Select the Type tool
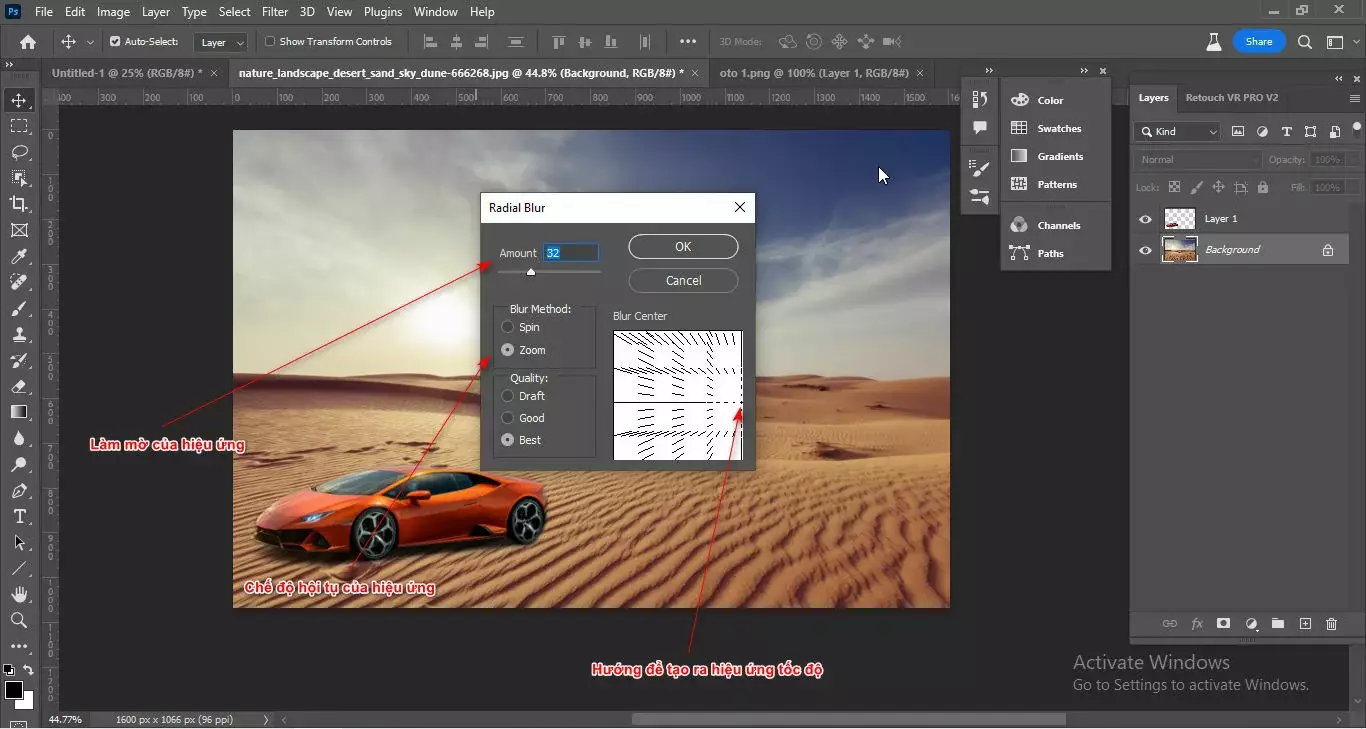 coord(18,517)
